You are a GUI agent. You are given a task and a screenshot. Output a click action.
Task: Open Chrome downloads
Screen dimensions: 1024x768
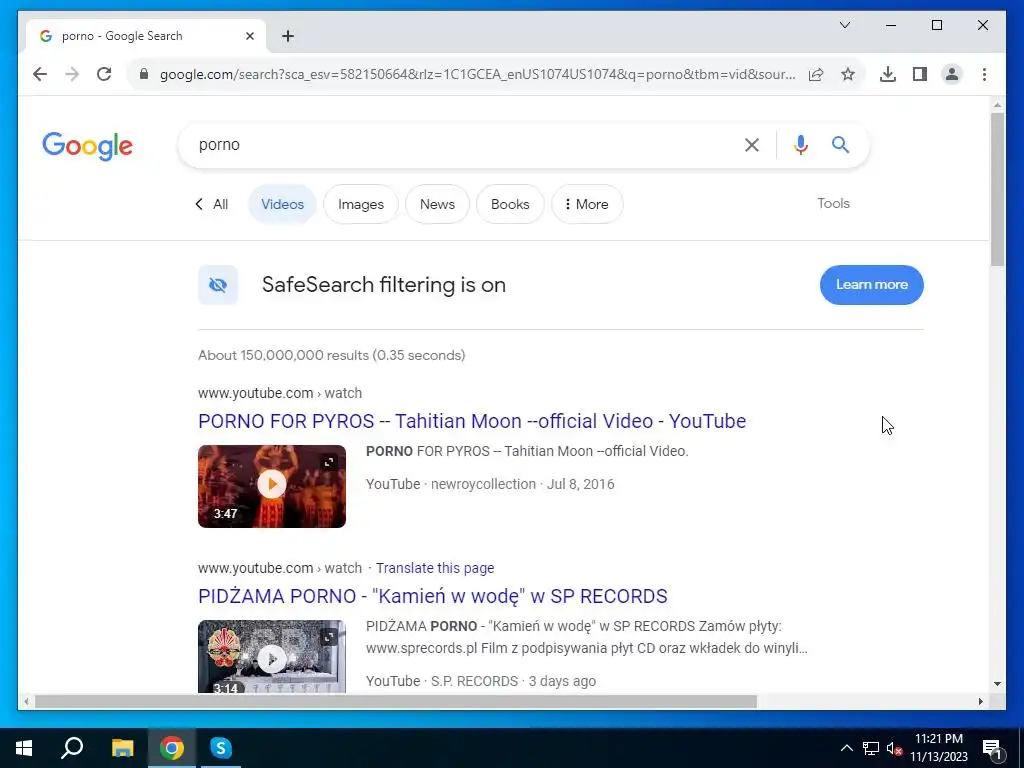coord(888,74)
